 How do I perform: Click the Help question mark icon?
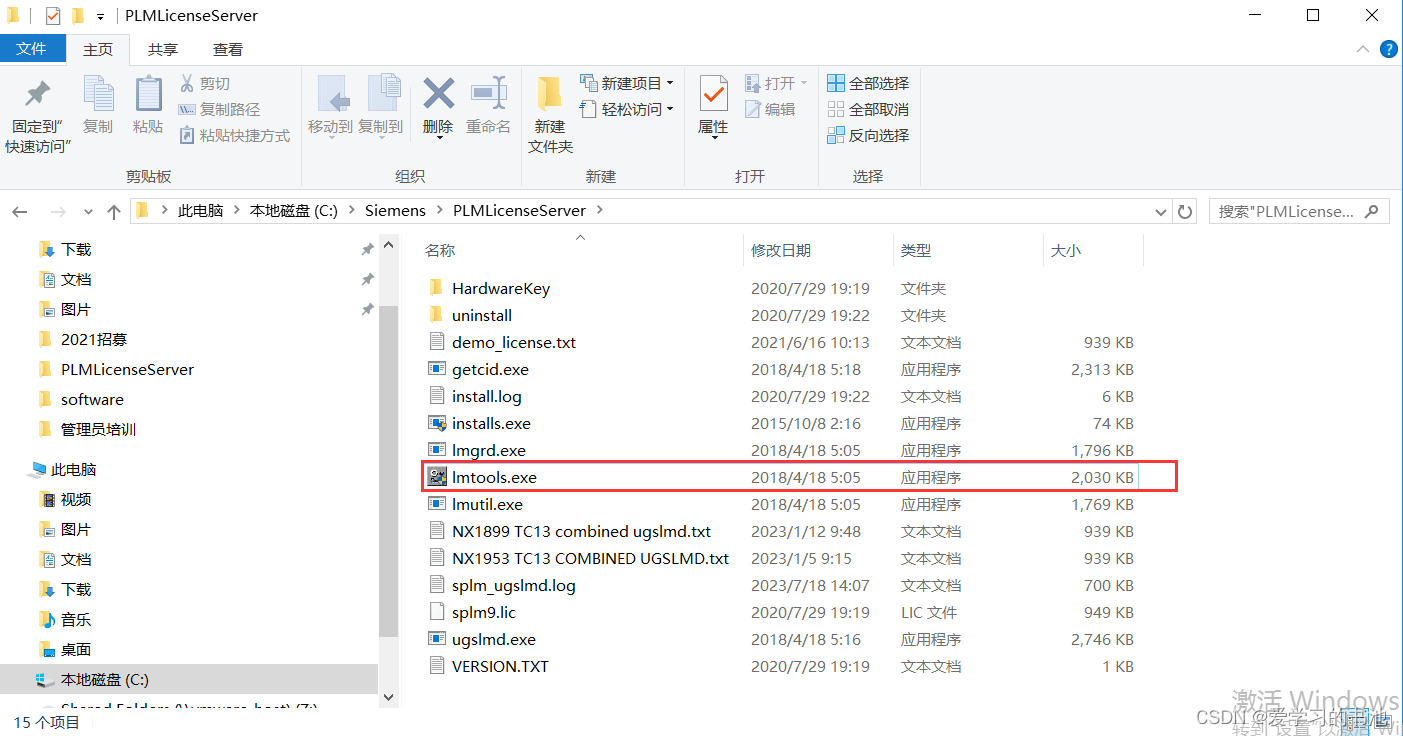pos(1388,49)
